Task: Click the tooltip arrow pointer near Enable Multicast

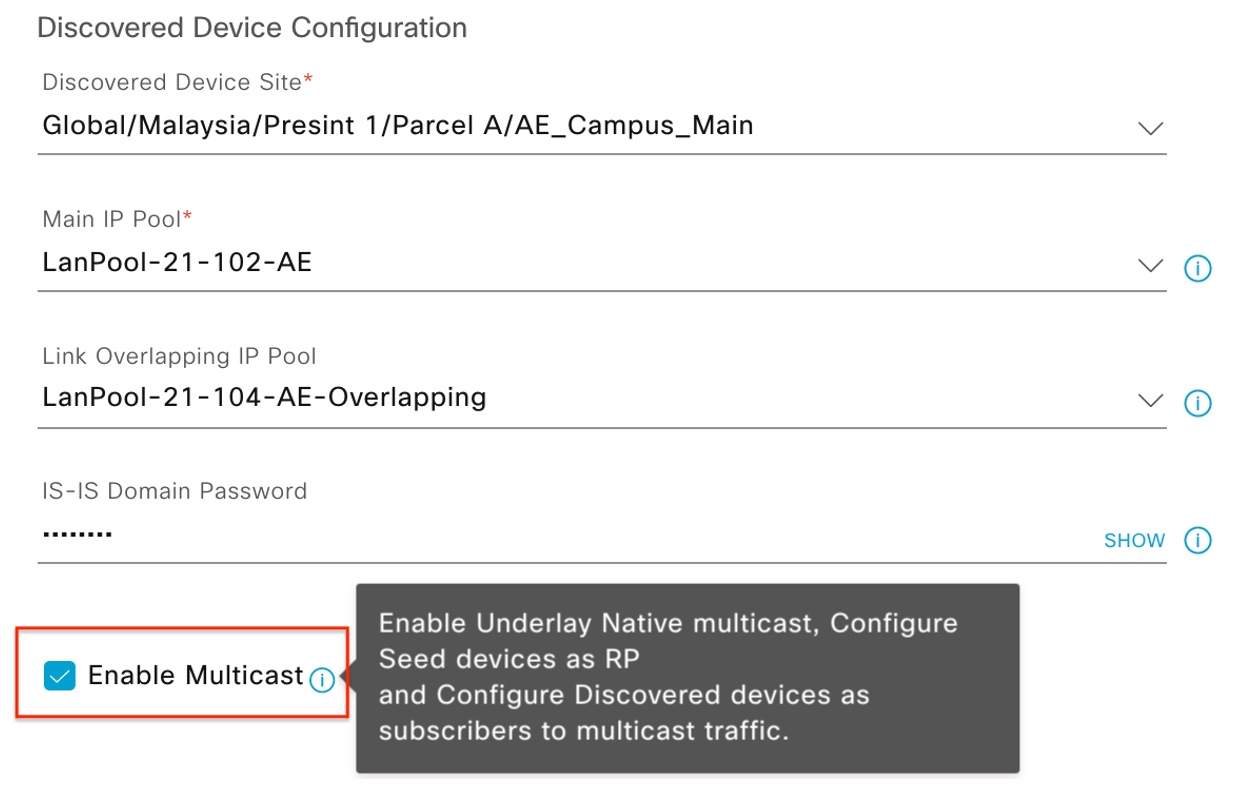Action: (345, 677)
